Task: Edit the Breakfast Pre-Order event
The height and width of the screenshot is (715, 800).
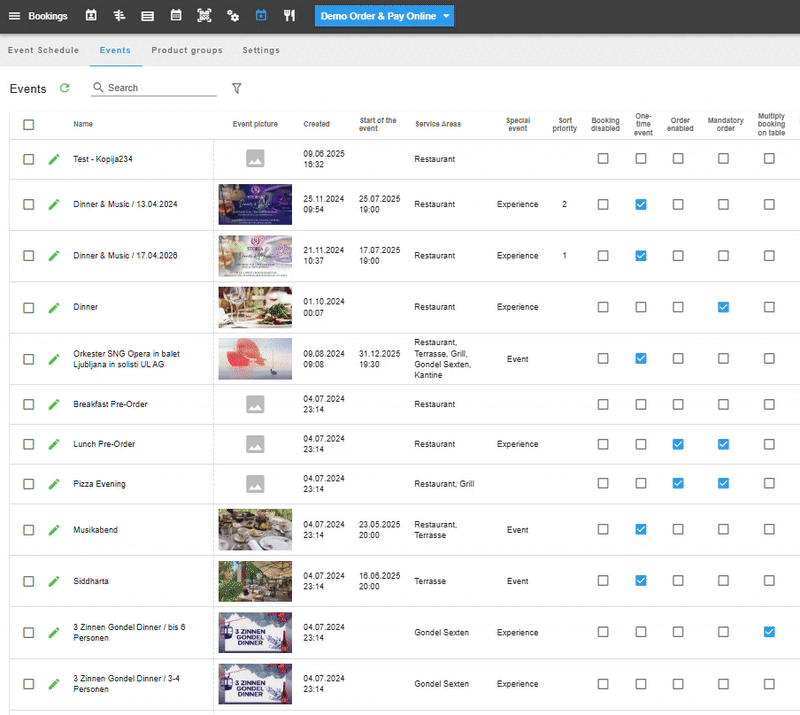Action: point(54,405)
